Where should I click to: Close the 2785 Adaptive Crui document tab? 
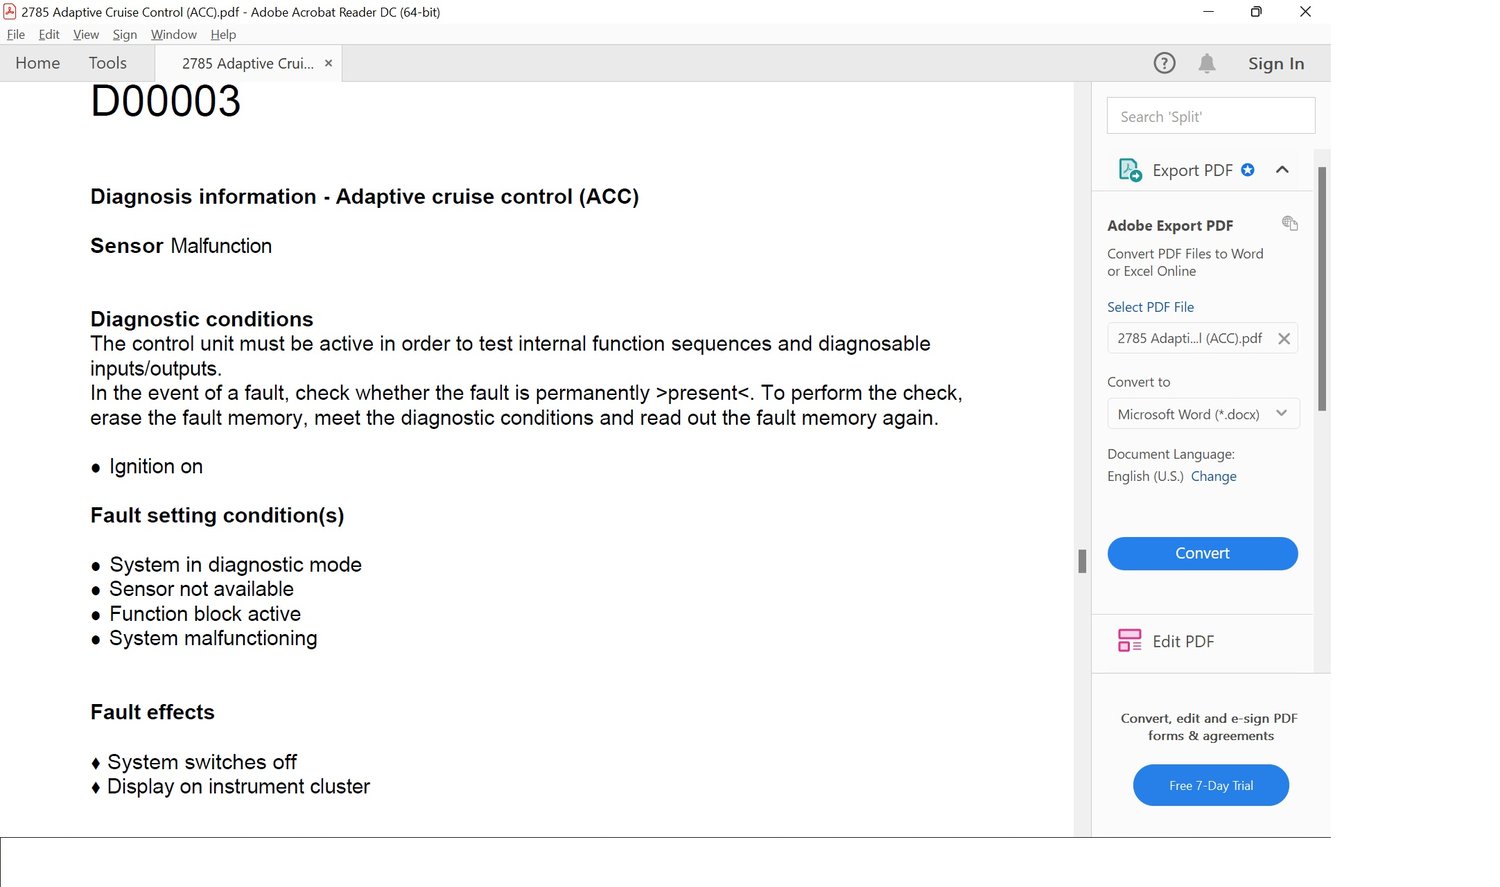click(x=328, y=63)
